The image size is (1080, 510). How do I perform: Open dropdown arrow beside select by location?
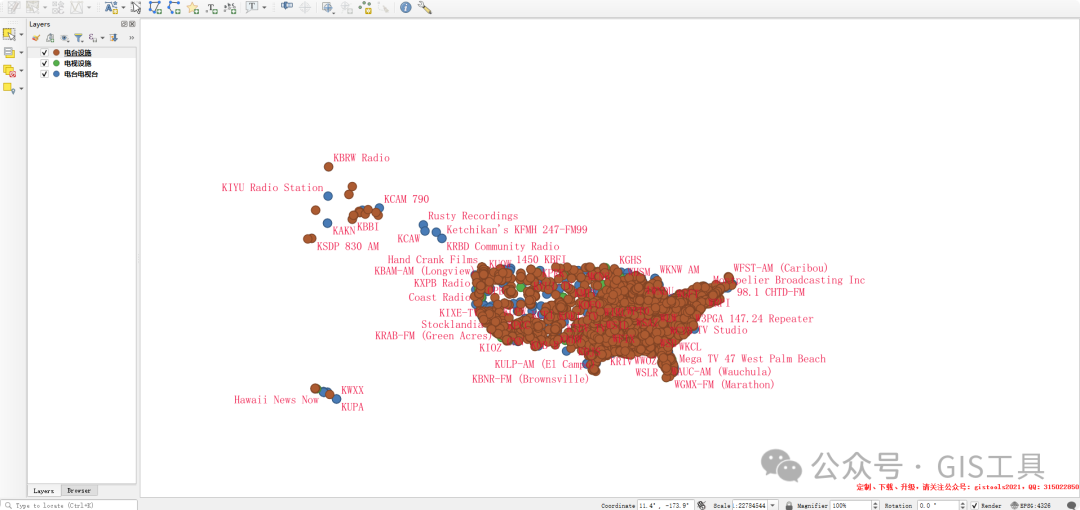click(x=21, y=88)
